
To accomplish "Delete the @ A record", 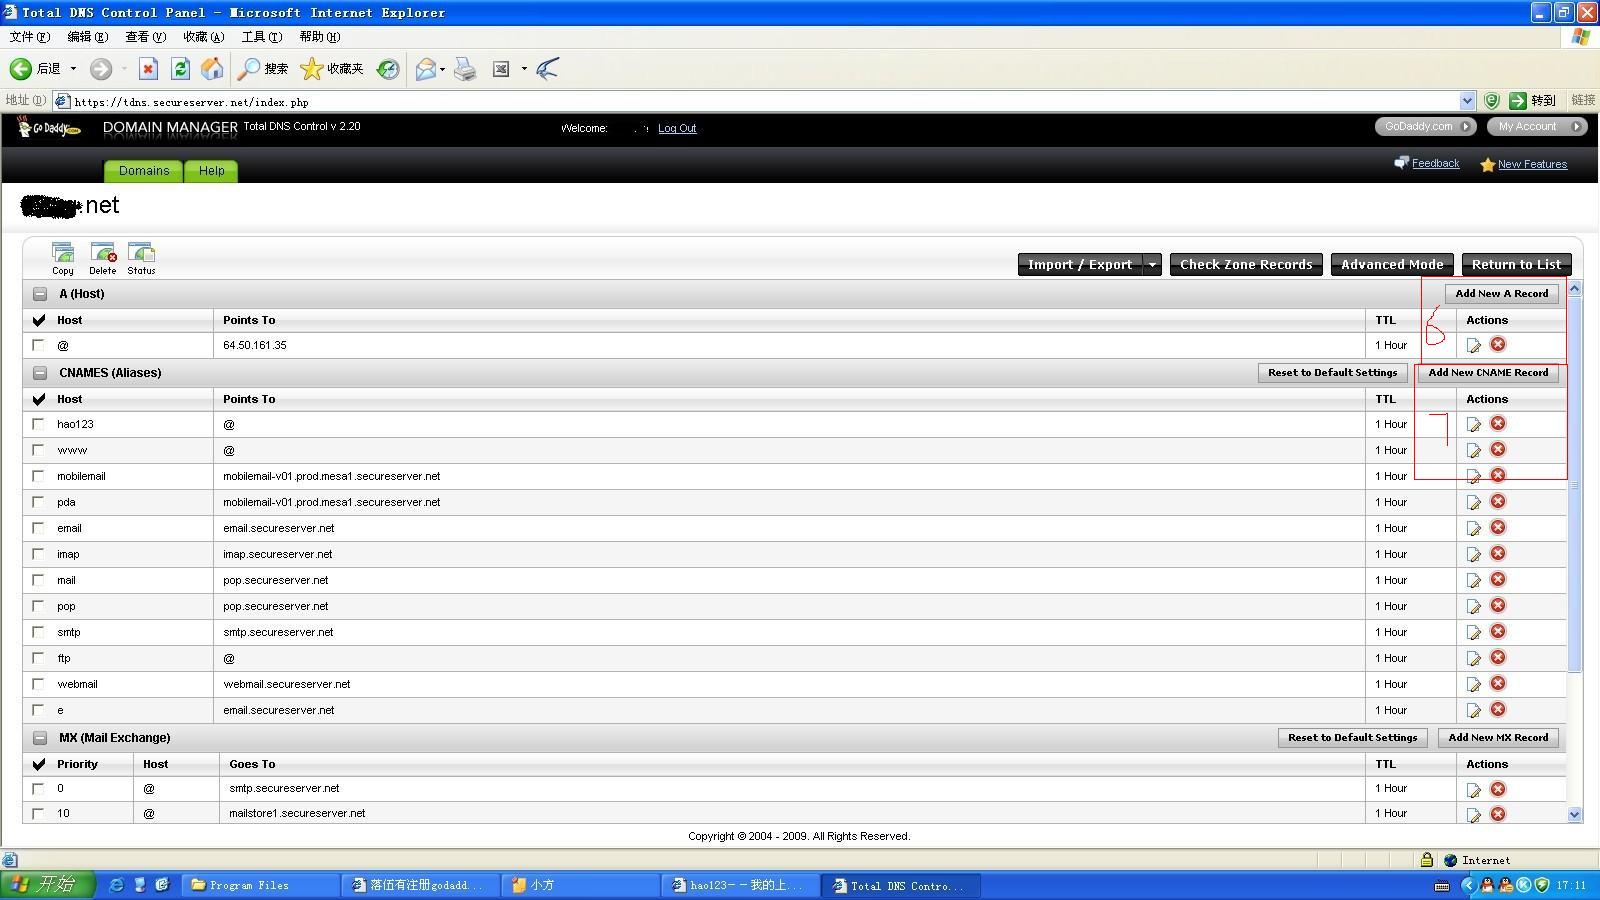I will tap(1498, 344).
